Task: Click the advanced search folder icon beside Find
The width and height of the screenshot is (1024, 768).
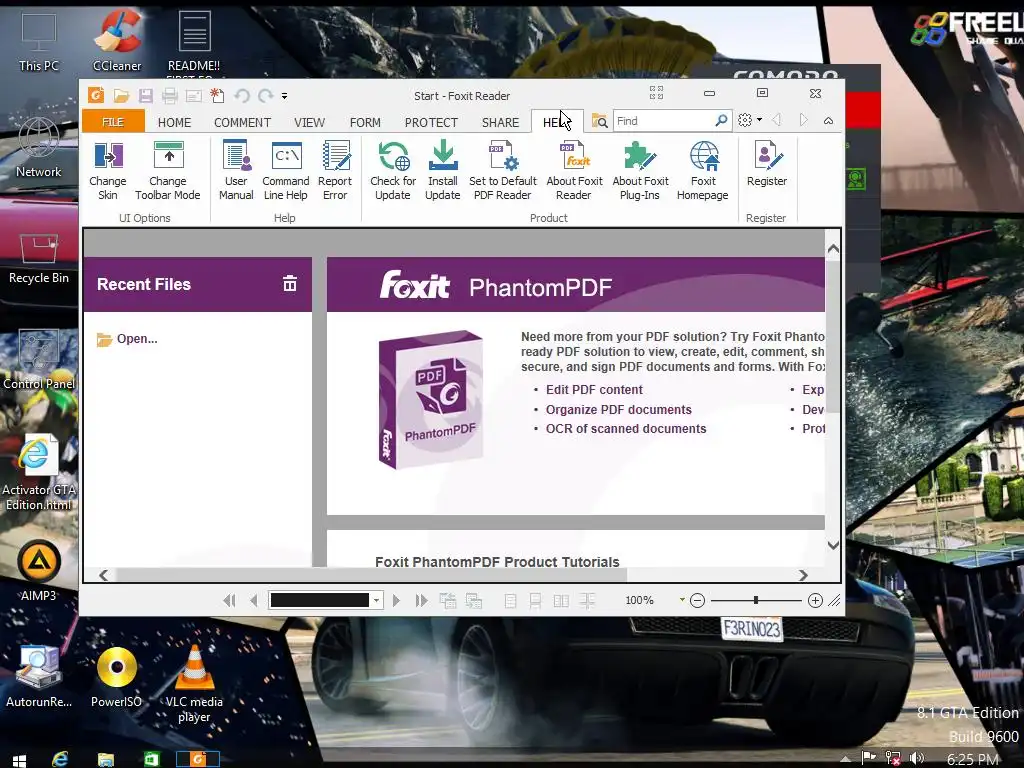Action: (x=600, y=121)
